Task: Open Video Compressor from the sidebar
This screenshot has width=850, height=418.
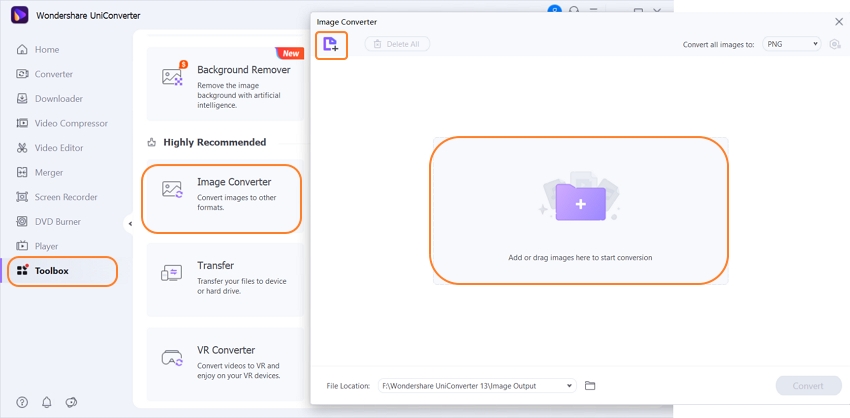Action: [62, 123]
